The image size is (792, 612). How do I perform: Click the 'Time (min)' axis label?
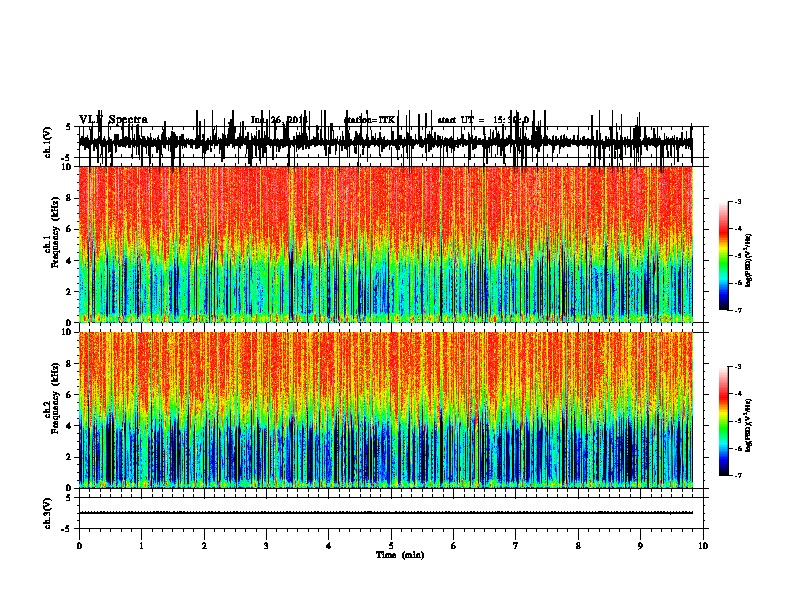(400, 555)
